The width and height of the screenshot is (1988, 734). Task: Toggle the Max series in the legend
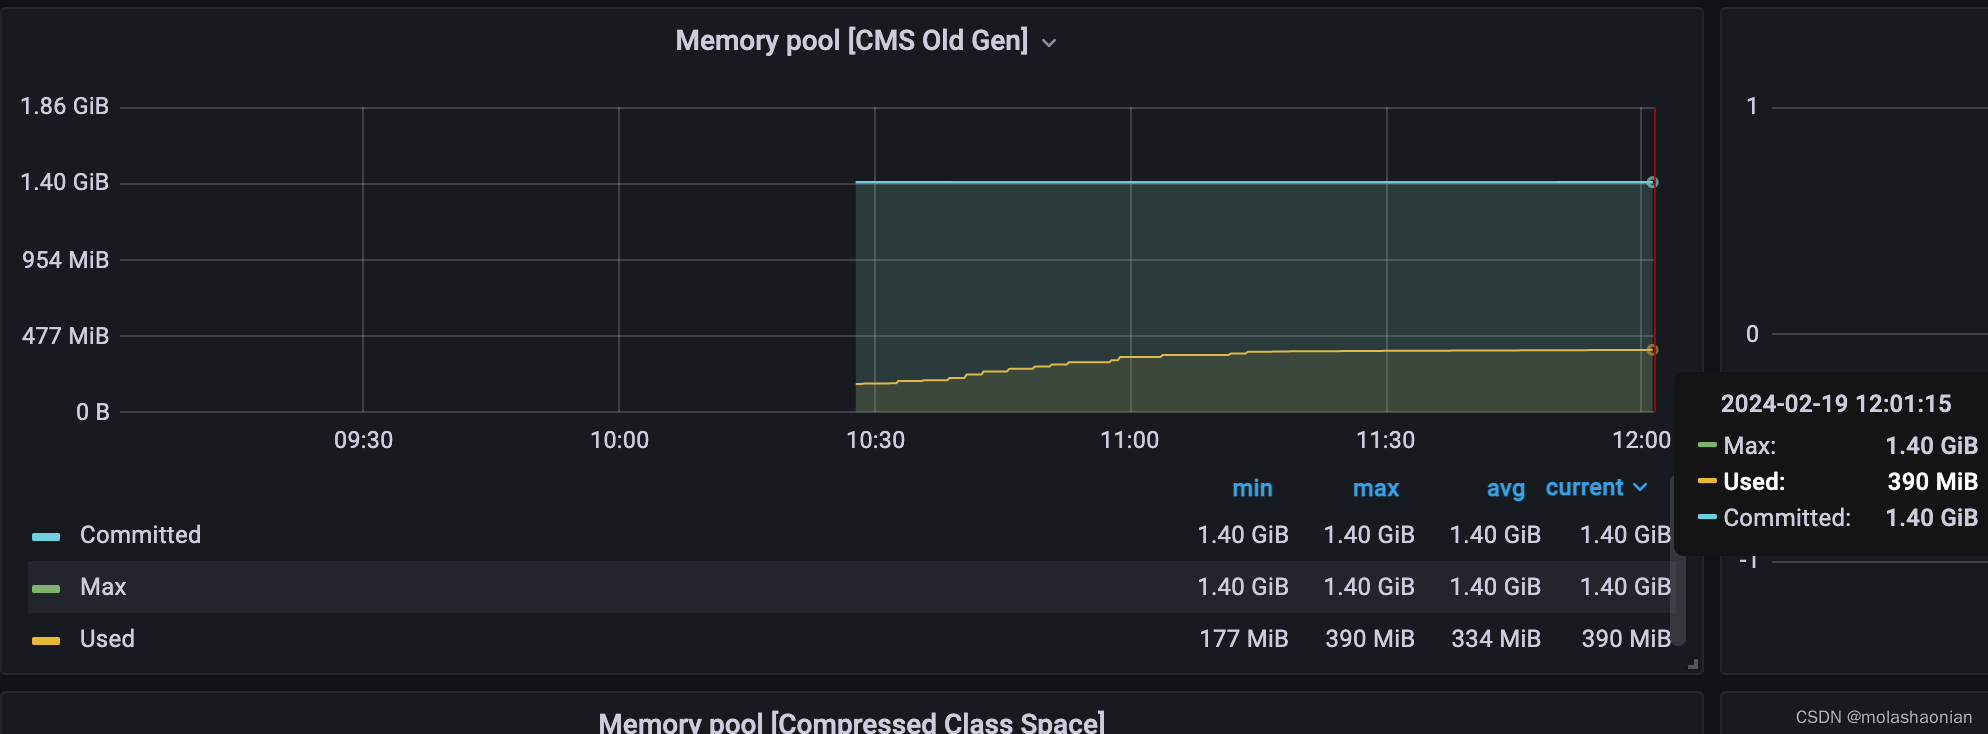tap(103, 587)
